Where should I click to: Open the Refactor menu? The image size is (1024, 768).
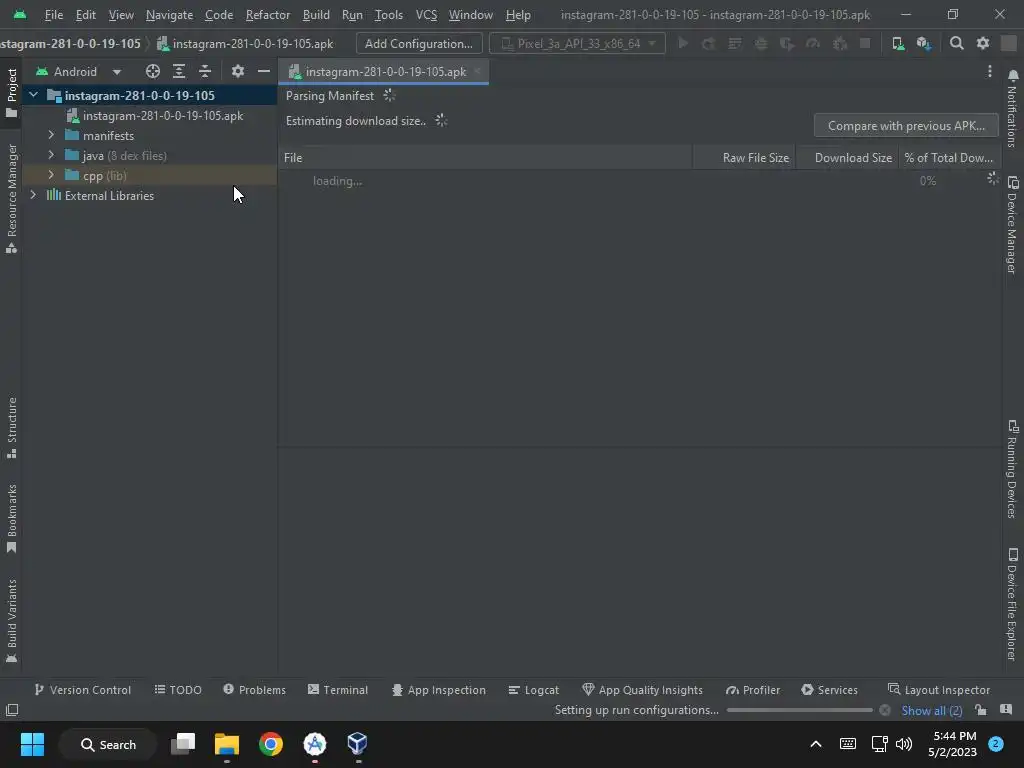(268, 14)
